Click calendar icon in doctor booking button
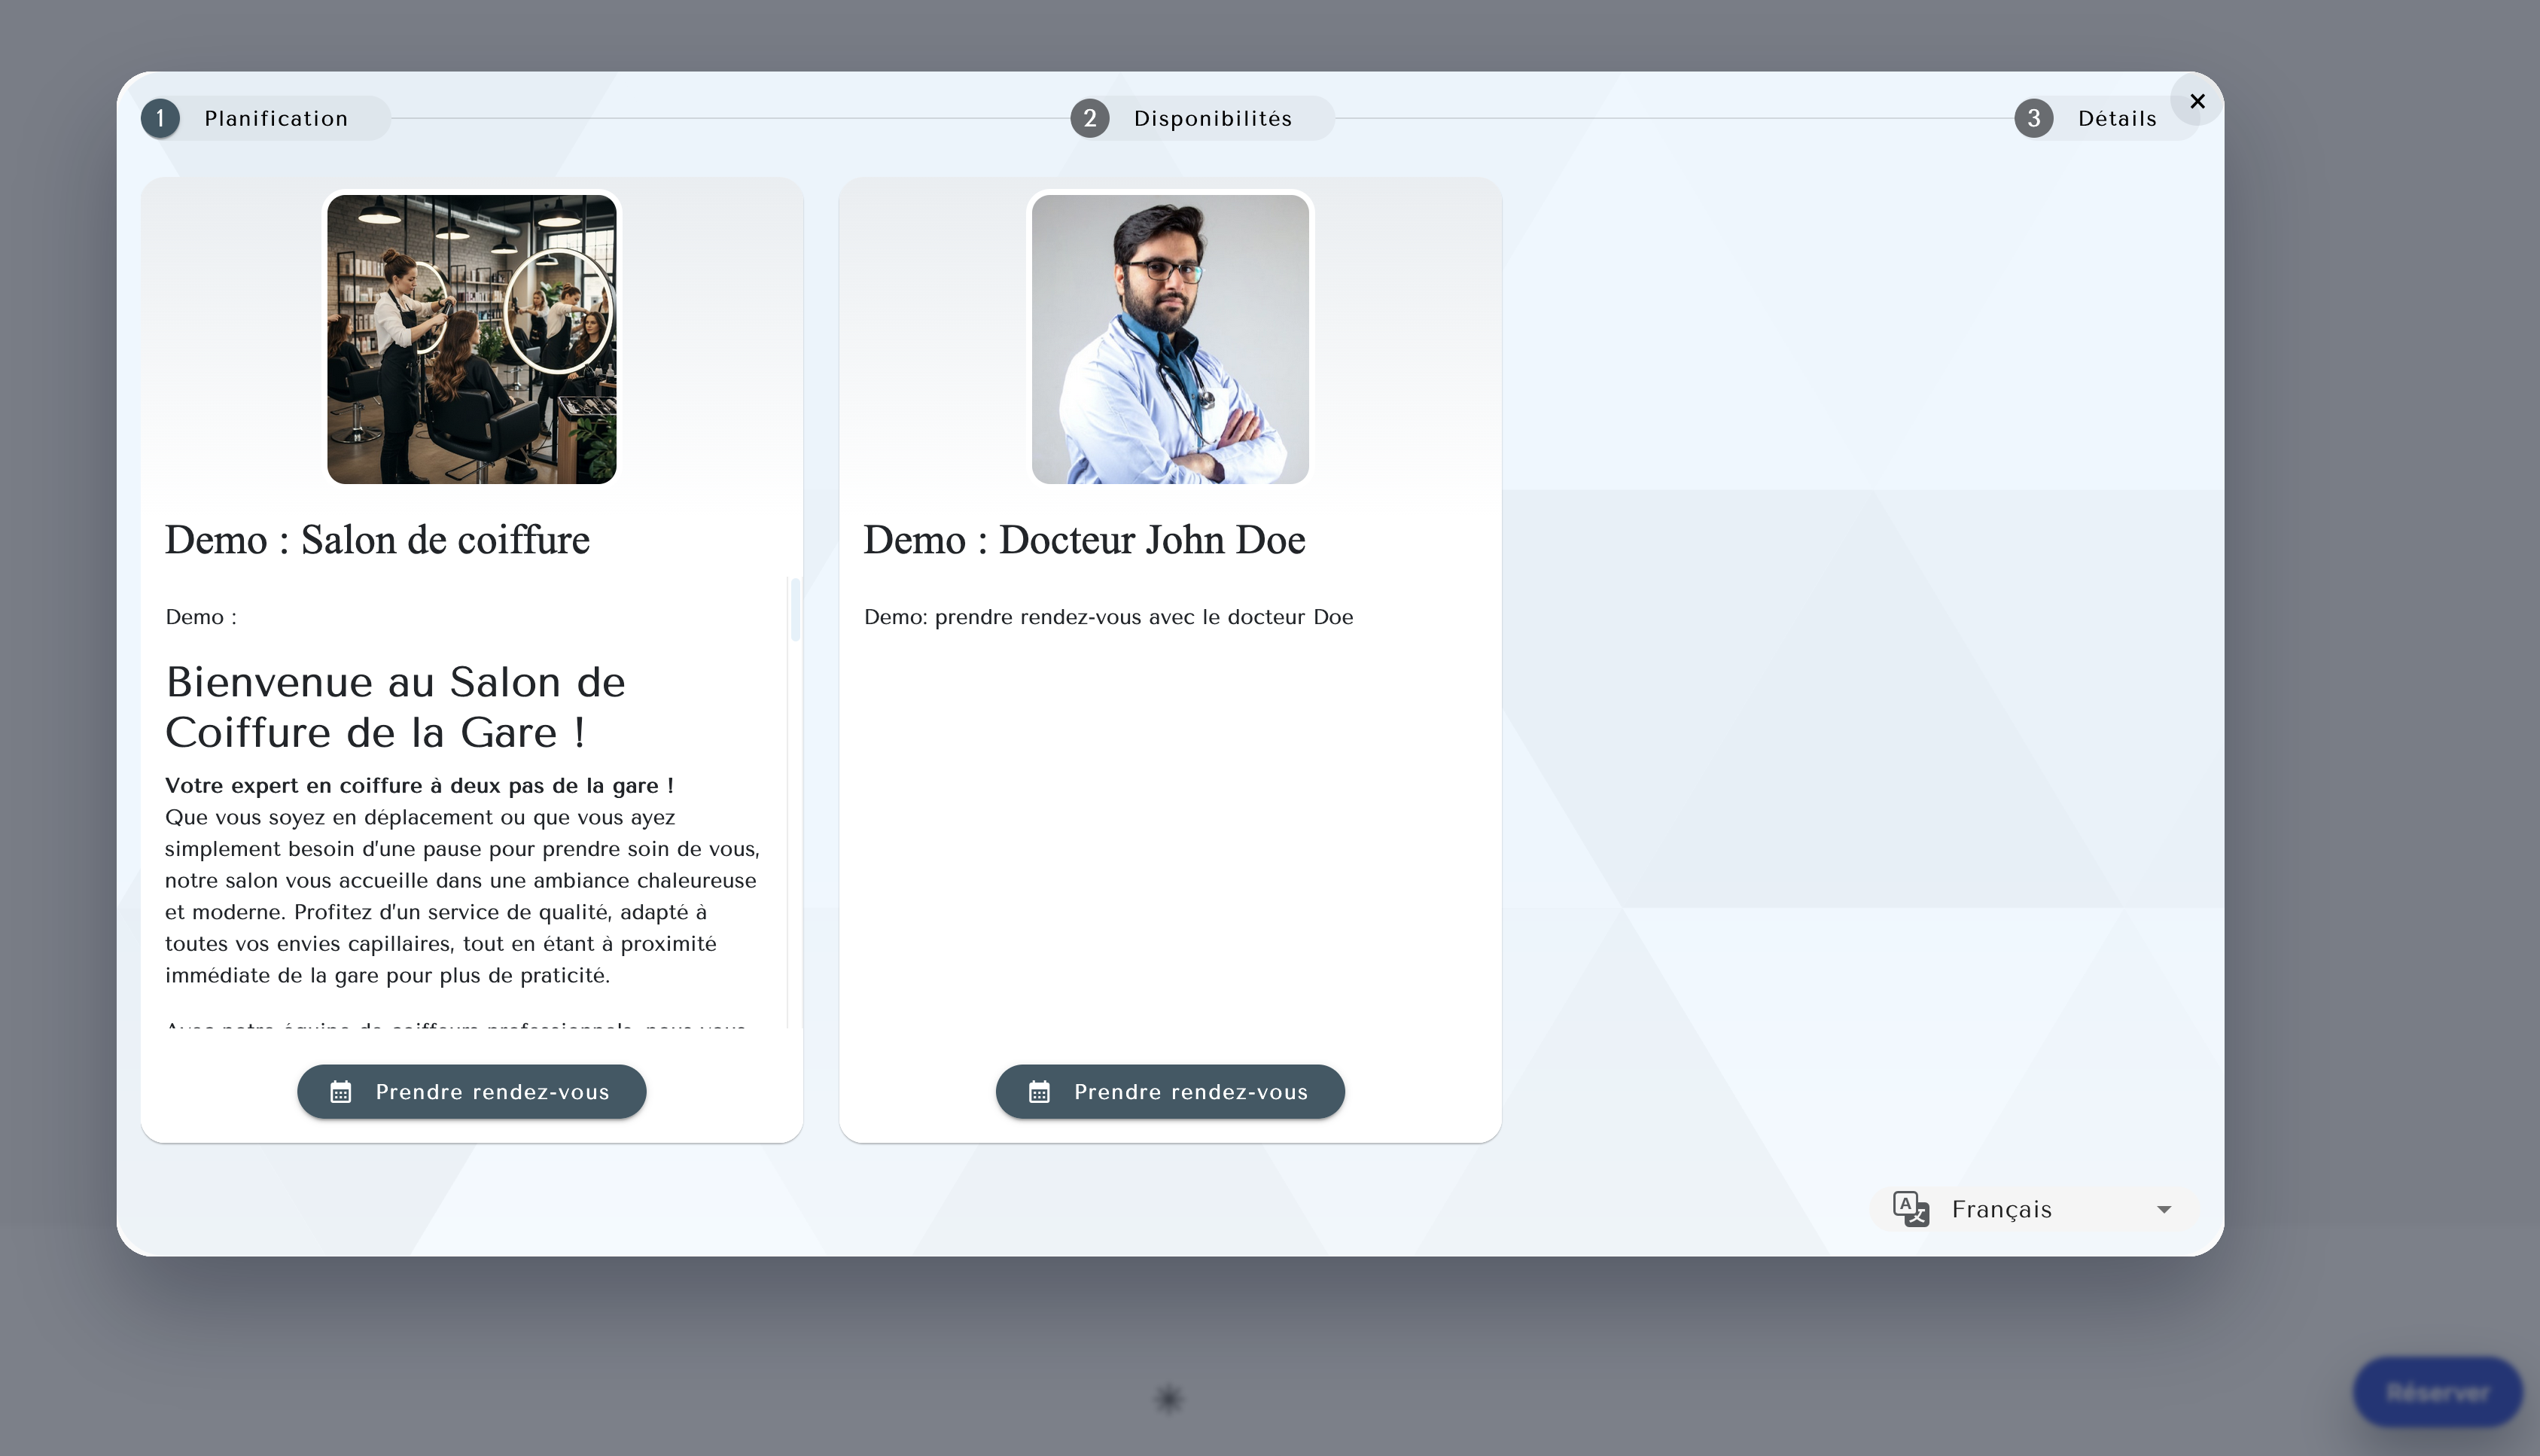Viewport: 2540px width, 1456px height. pyautogui.click(x=1039, y=1092)
